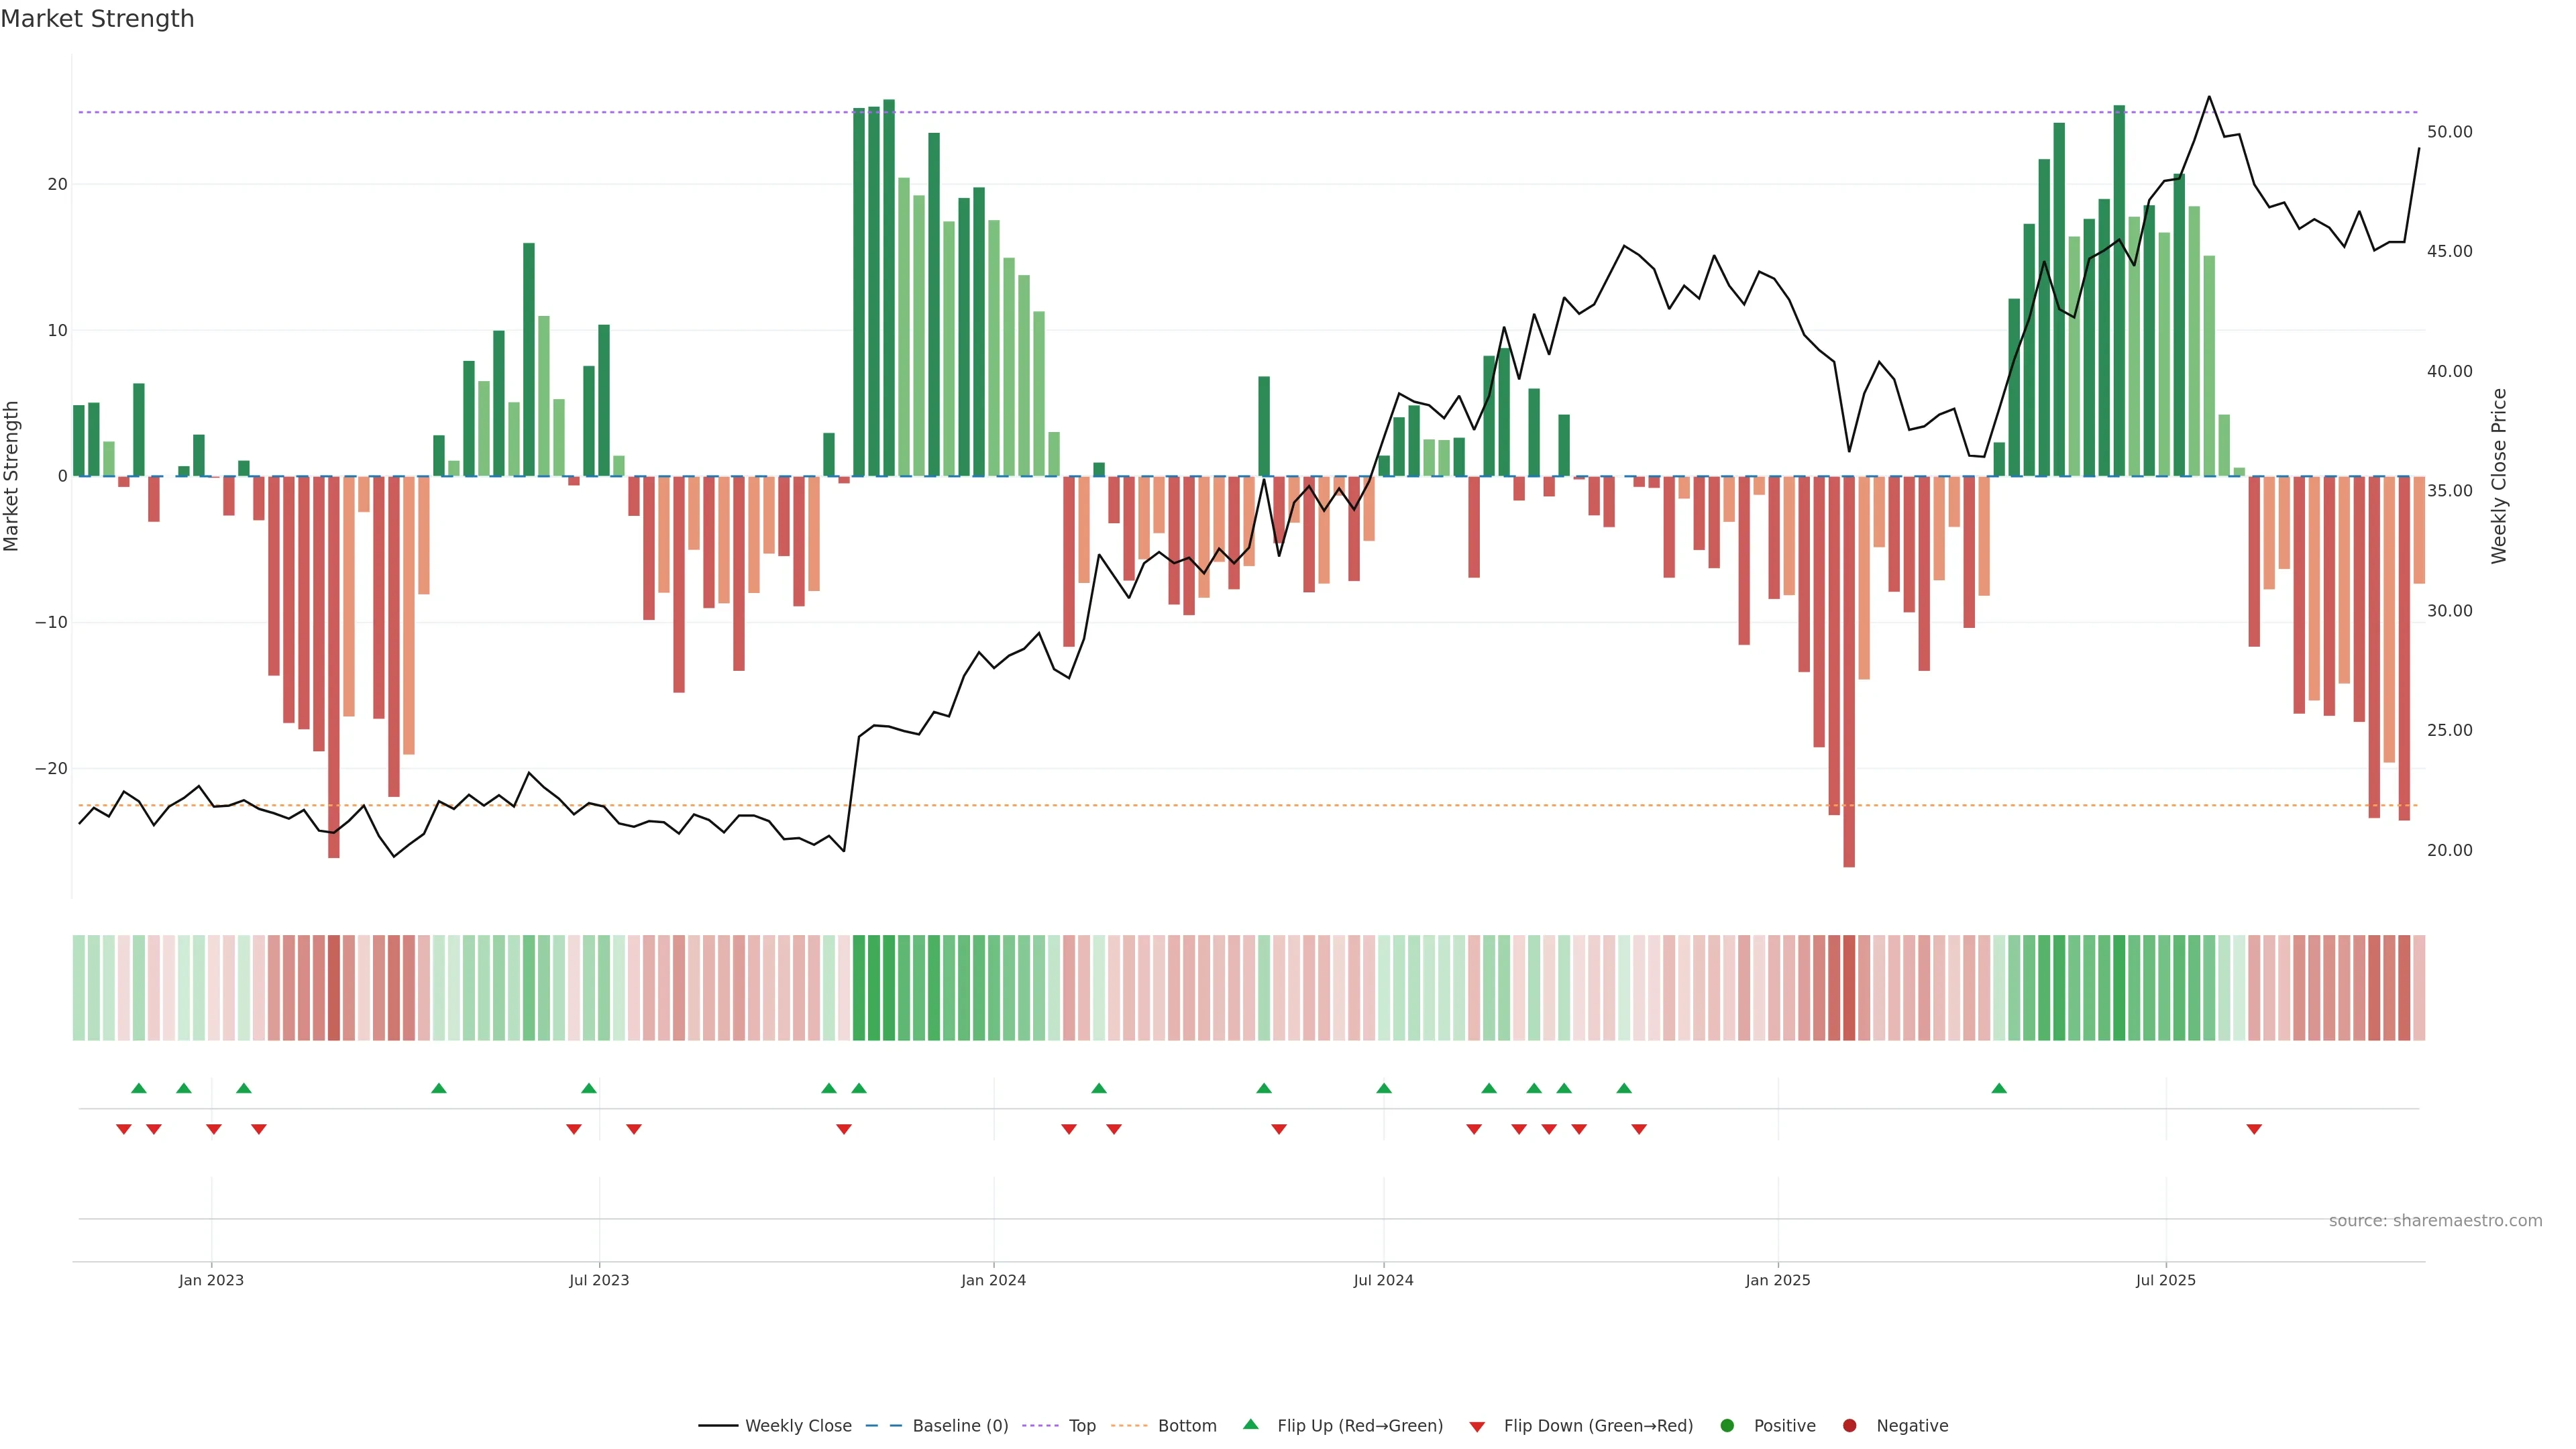Click the leftmost green flip-up triangle marker
The image size is (2576, 1449).
point(139,1088)
